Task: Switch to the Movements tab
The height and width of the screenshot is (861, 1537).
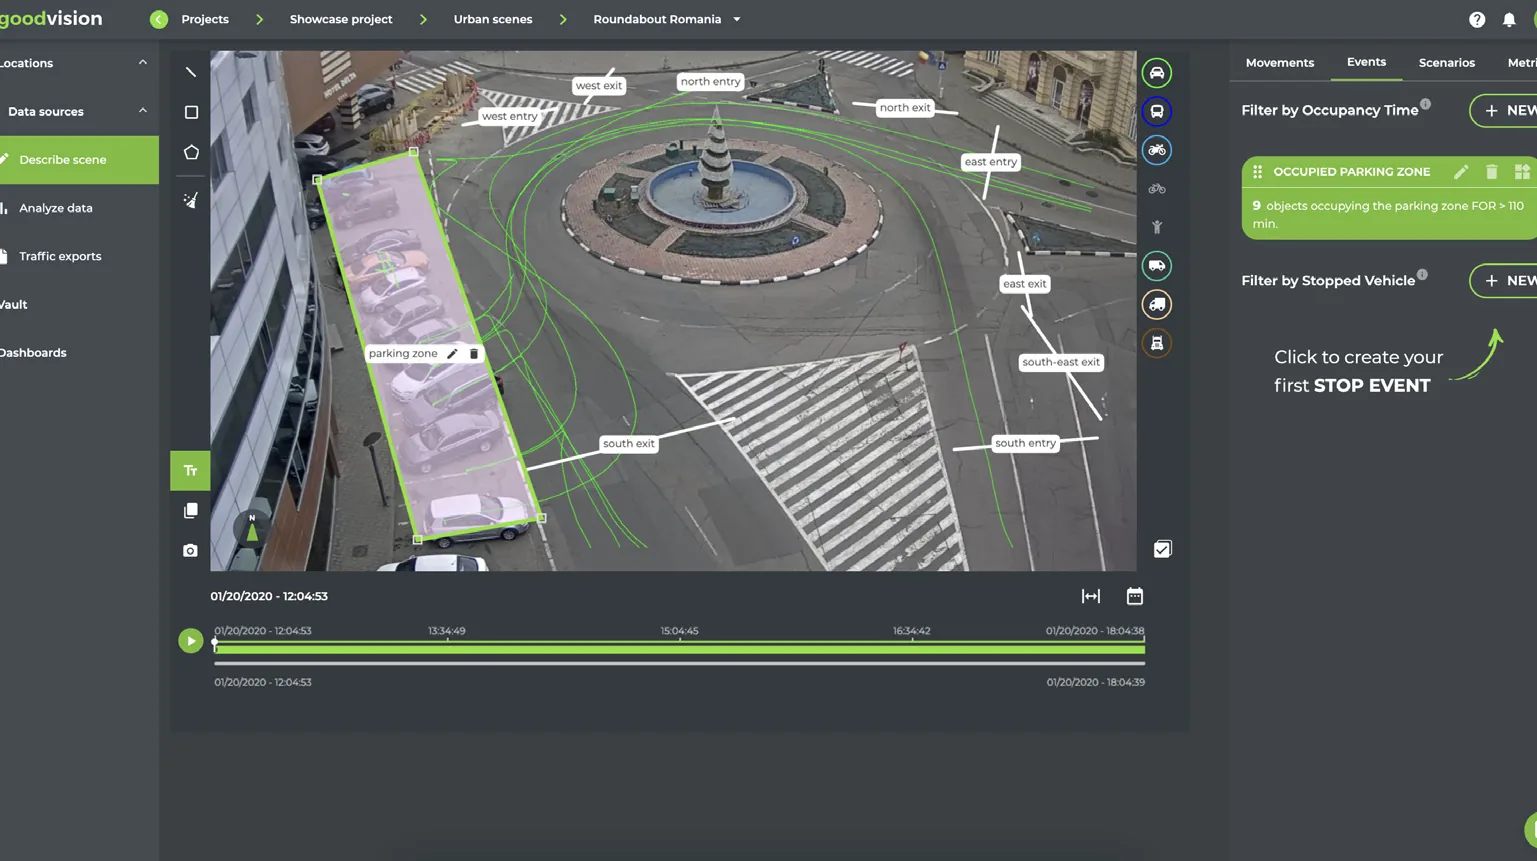Action: click(x=1280, y=63)
